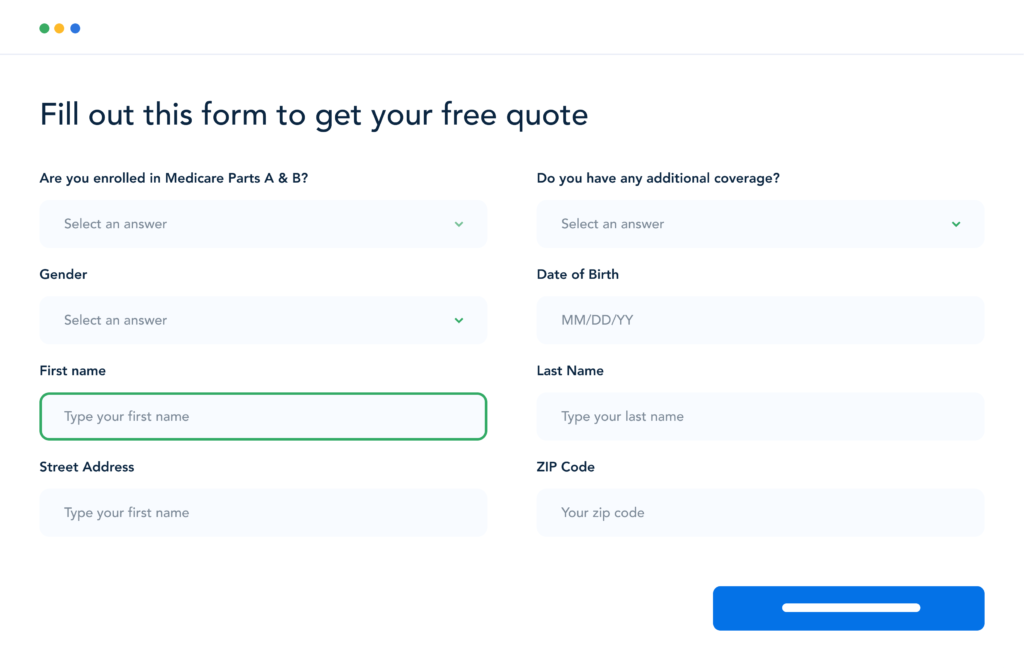Click the Medicare enrollment dropdown chevron
This screenshot has height=671, width=1024.
459,224
